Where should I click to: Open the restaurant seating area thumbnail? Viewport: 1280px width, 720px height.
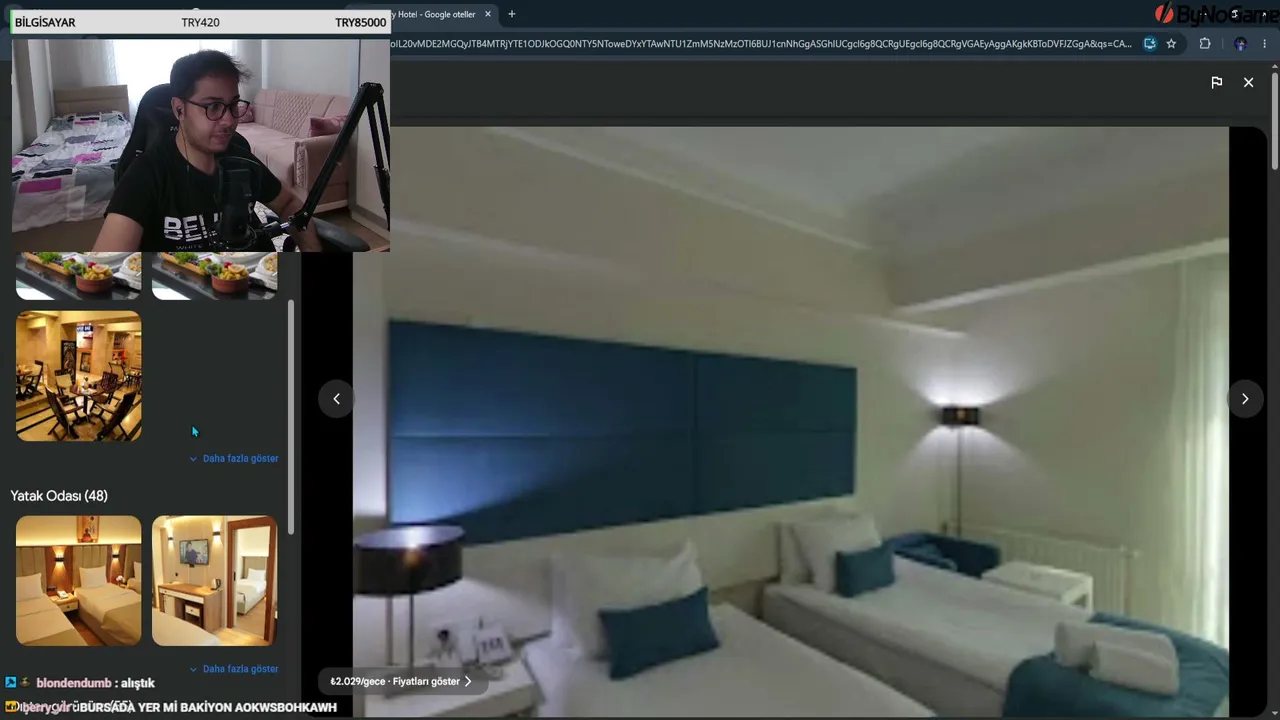point(79,376)
